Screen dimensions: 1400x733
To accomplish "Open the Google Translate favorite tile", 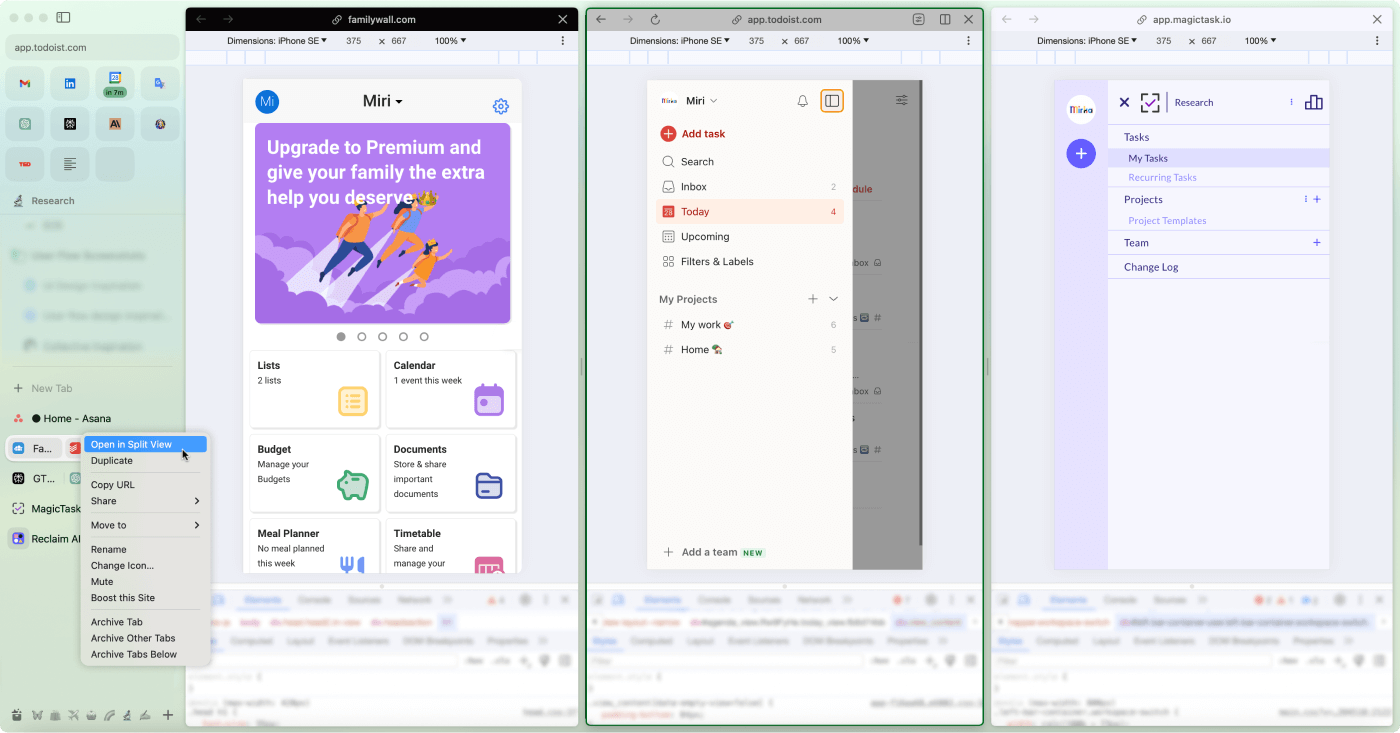I will [x=160, y=84].
